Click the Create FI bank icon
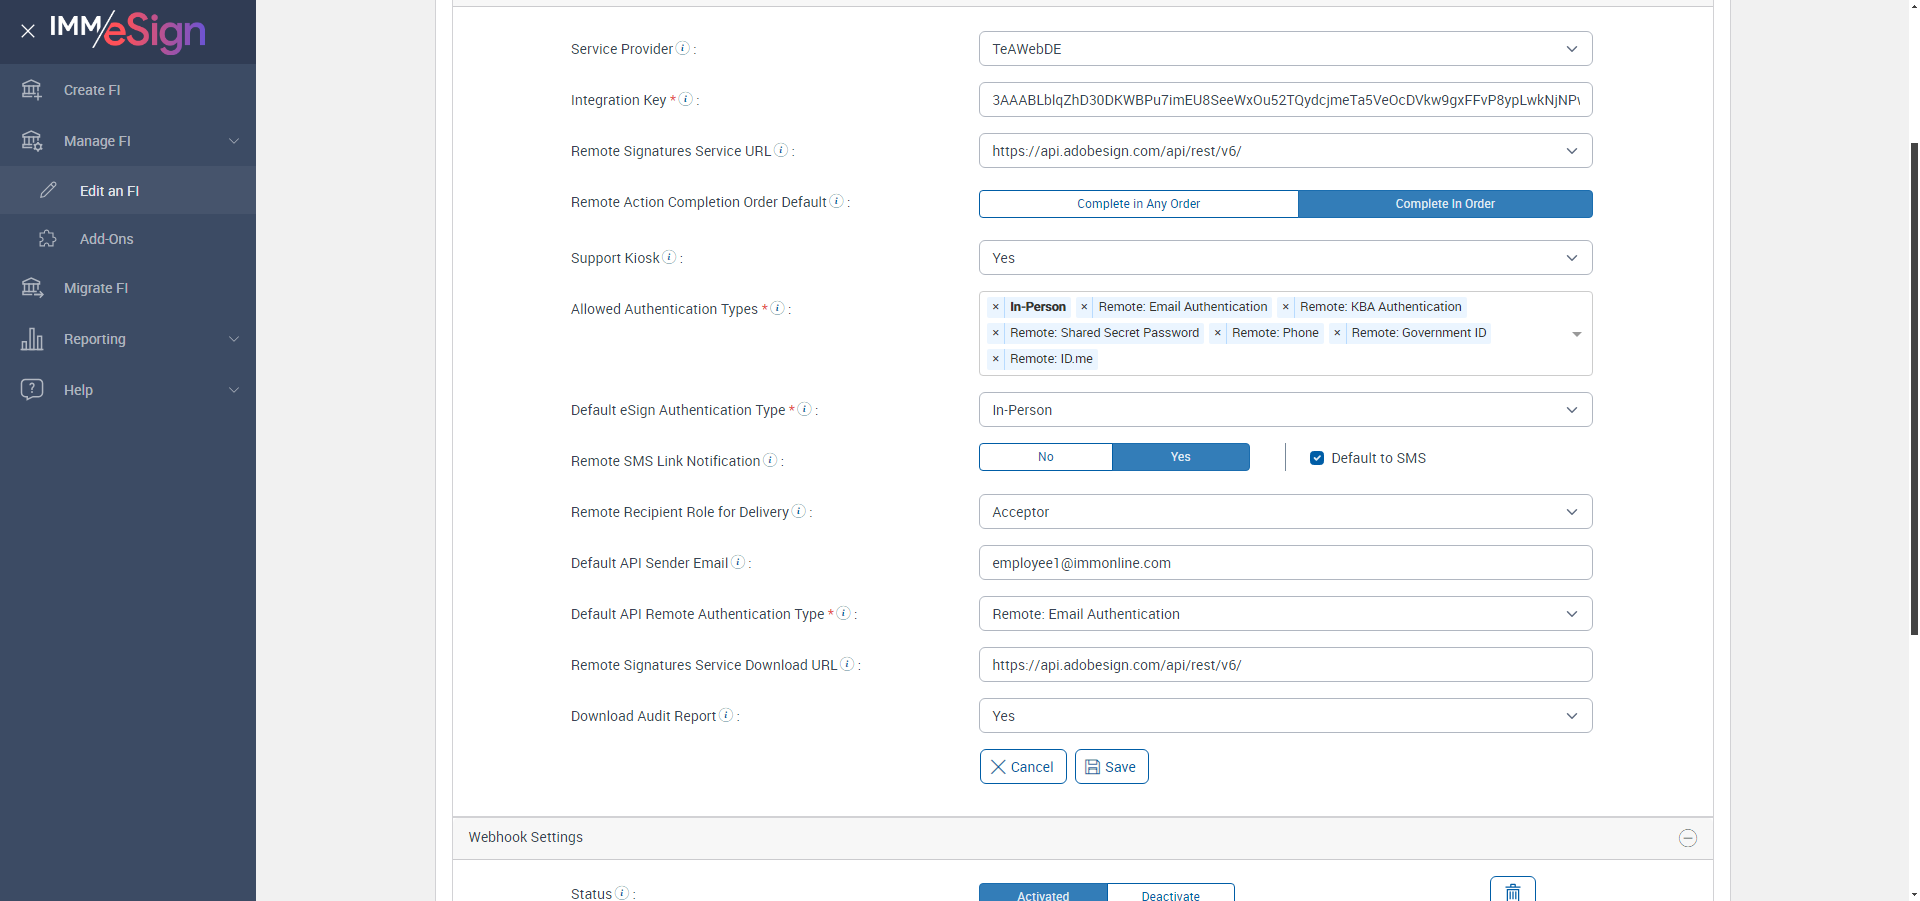Image resolution: width=1920 pixels, height=901 pixels. pyautogui.click(x=32, y=90)
